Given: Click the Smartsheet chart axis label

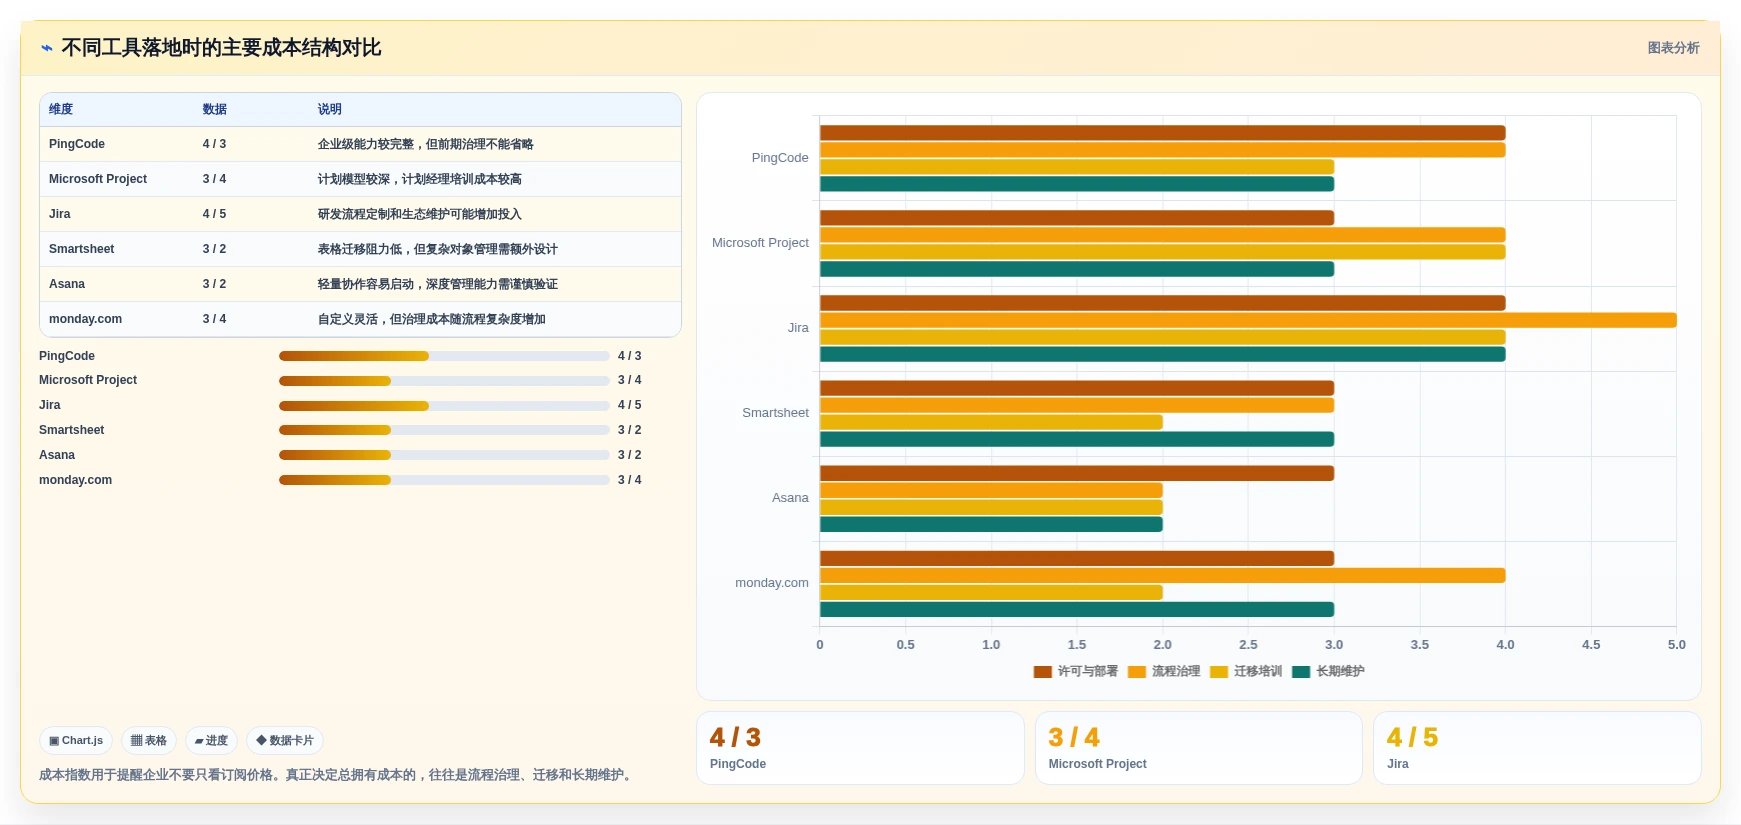Looking at the screenshot, I should pos(775,413).
